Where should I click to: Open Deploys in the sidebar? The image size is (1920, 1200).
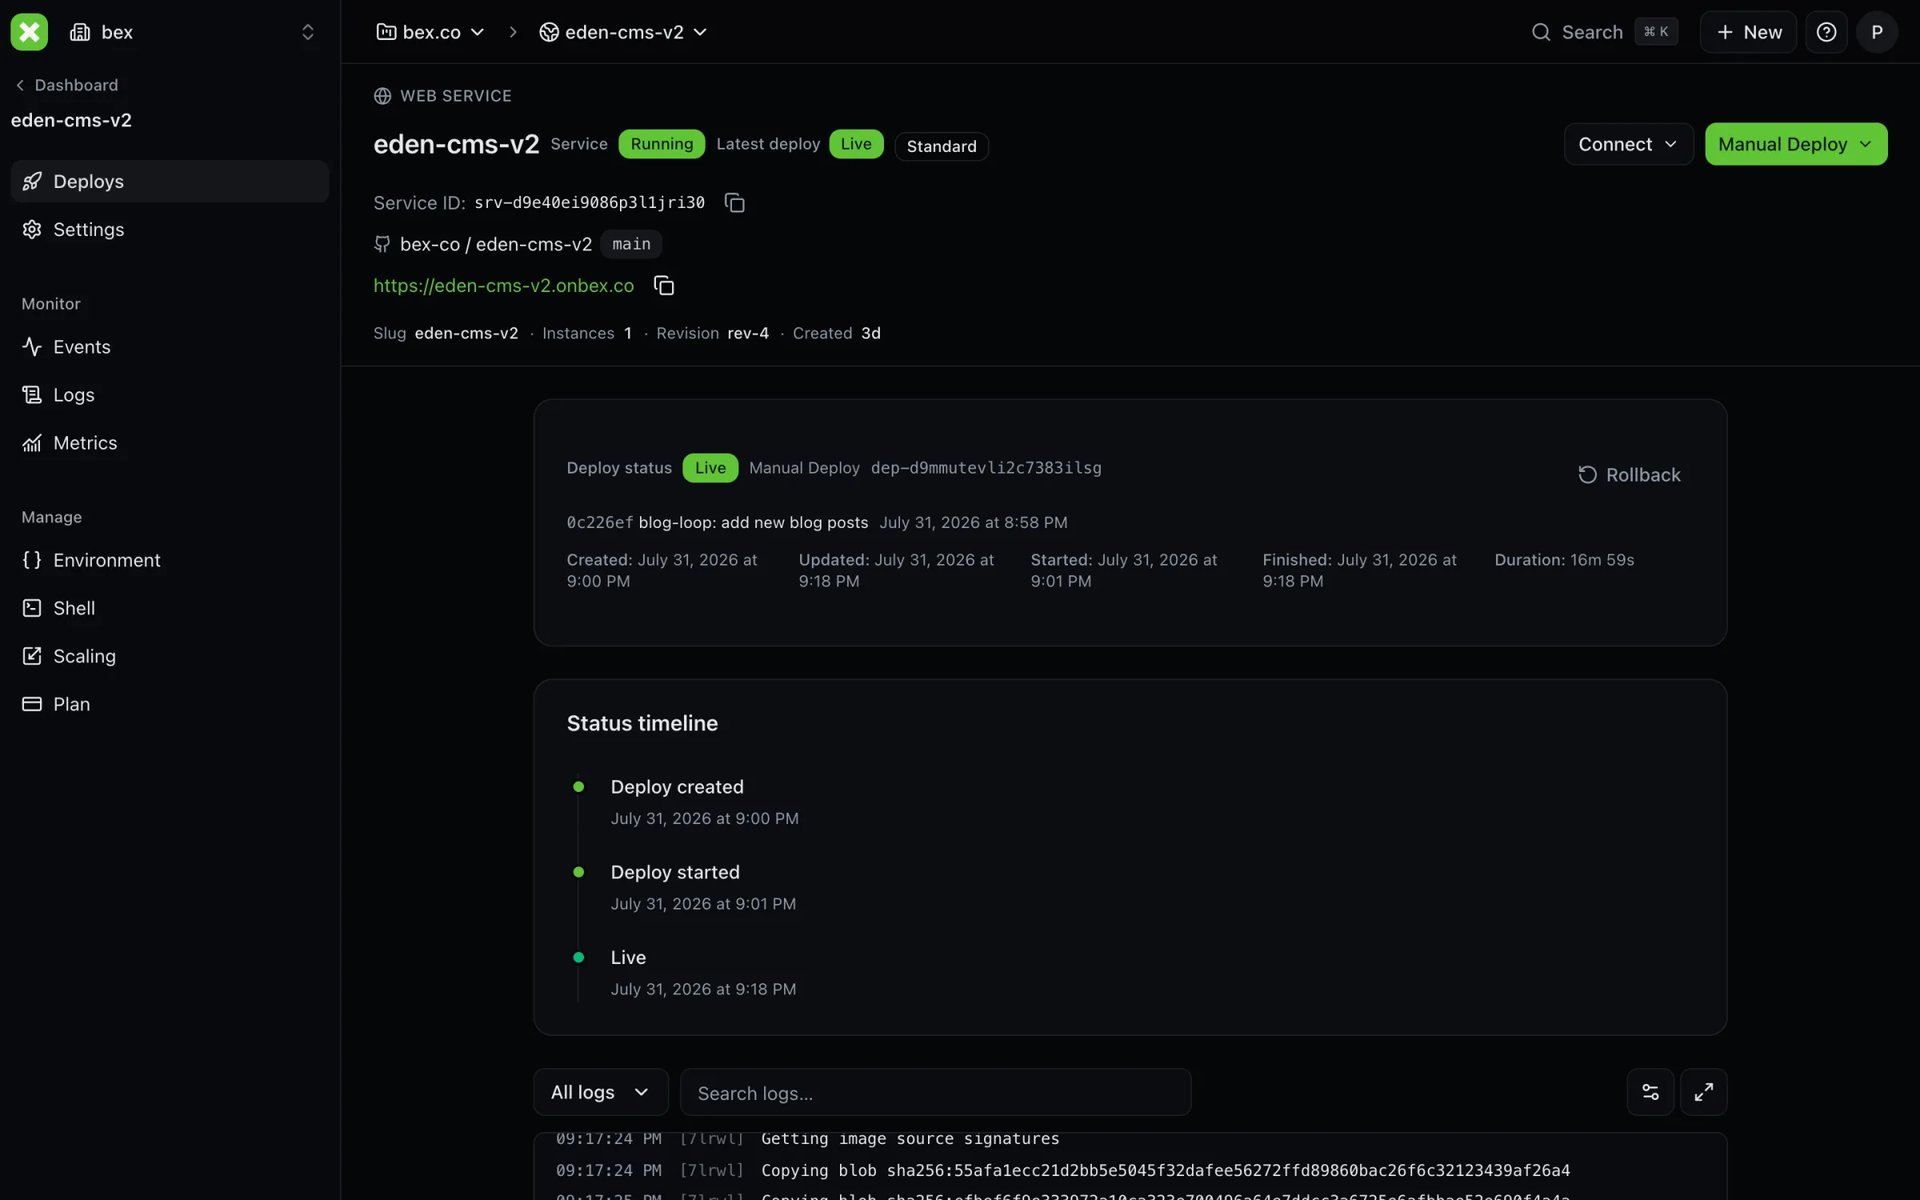170,181
